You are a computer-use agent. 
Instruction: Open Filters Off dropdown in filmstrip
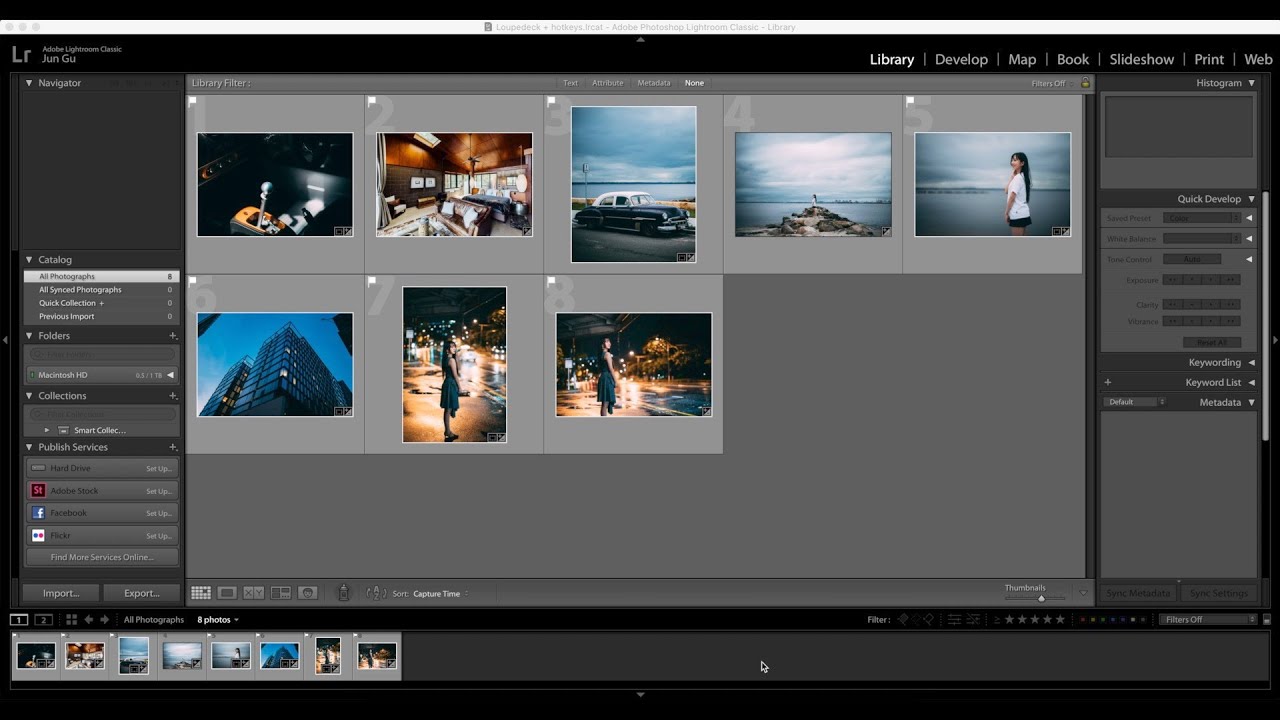(x=1209, y=620)
